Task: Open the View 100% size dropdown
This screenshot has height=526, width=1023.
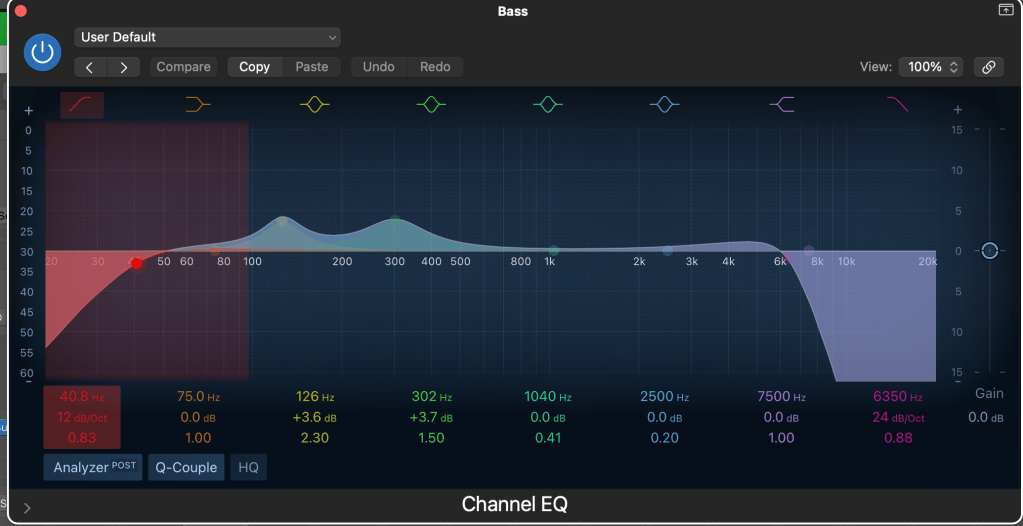Action: point(931,67)
